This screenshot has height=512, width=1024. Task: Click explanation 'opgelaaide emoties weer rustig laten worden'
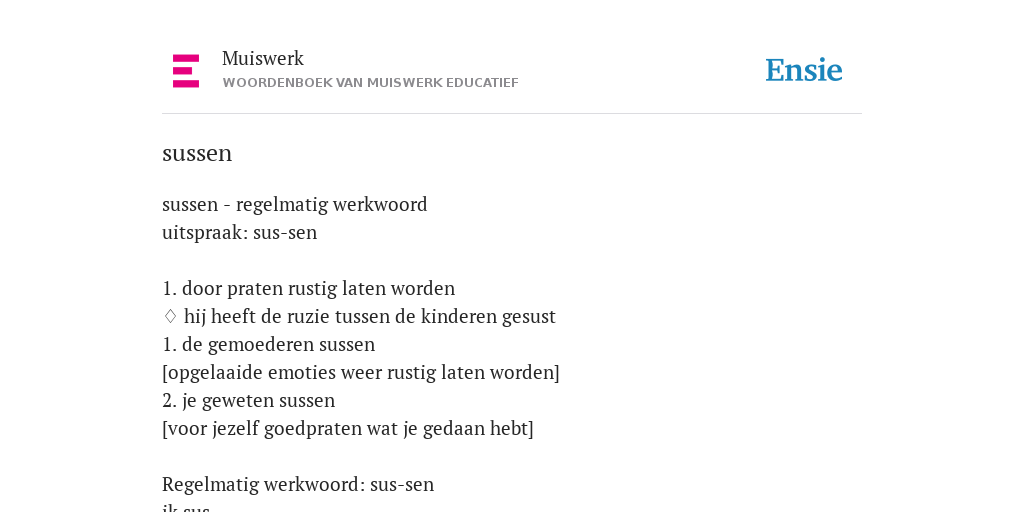(360, 373)
